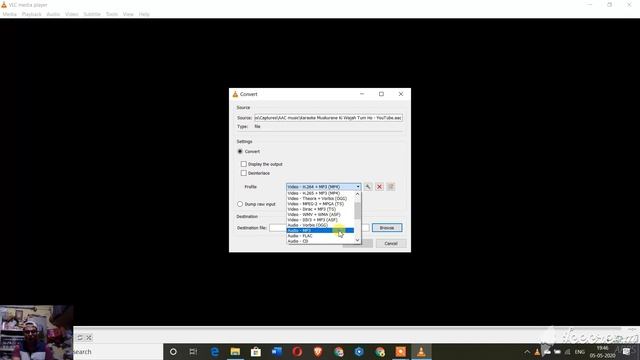Select the Convert radio button
Viewport: 640px width, 360px height.
pyautogui.click(x=240, y=151)
